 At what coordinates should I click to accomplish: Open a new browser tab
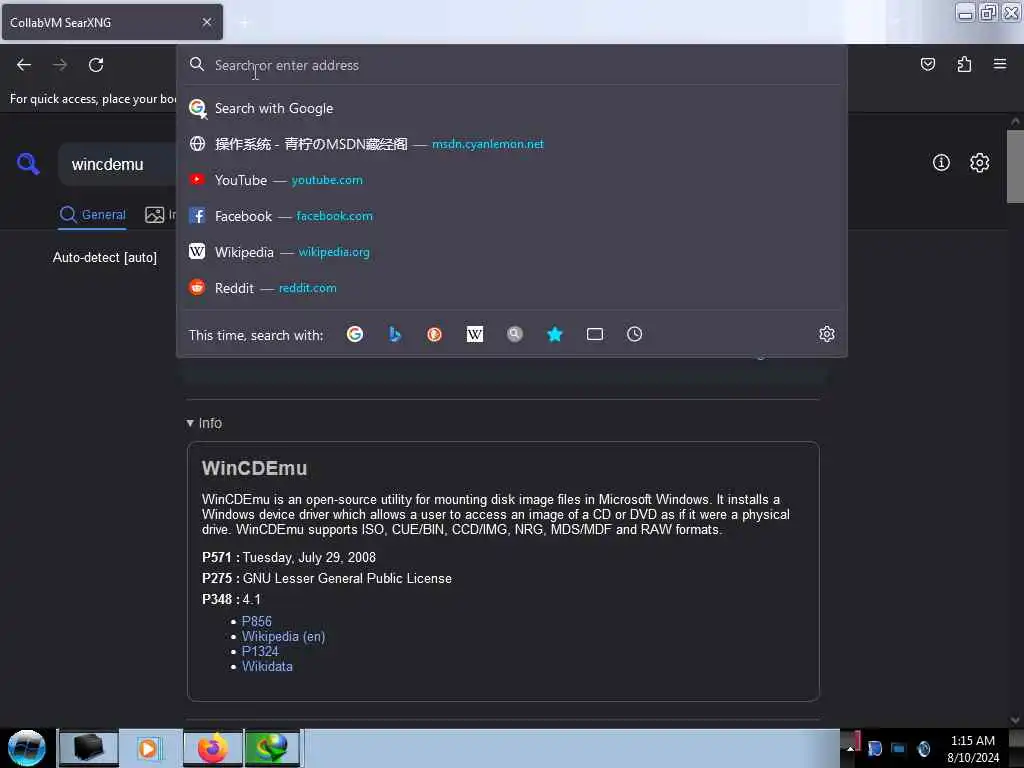[x=244, y=23]
